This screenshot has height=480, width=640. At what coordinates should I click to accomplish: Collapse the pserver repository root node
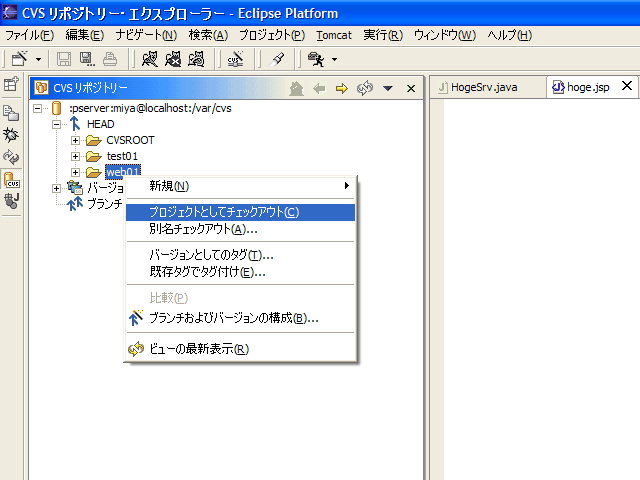click(x=38, y=109)
